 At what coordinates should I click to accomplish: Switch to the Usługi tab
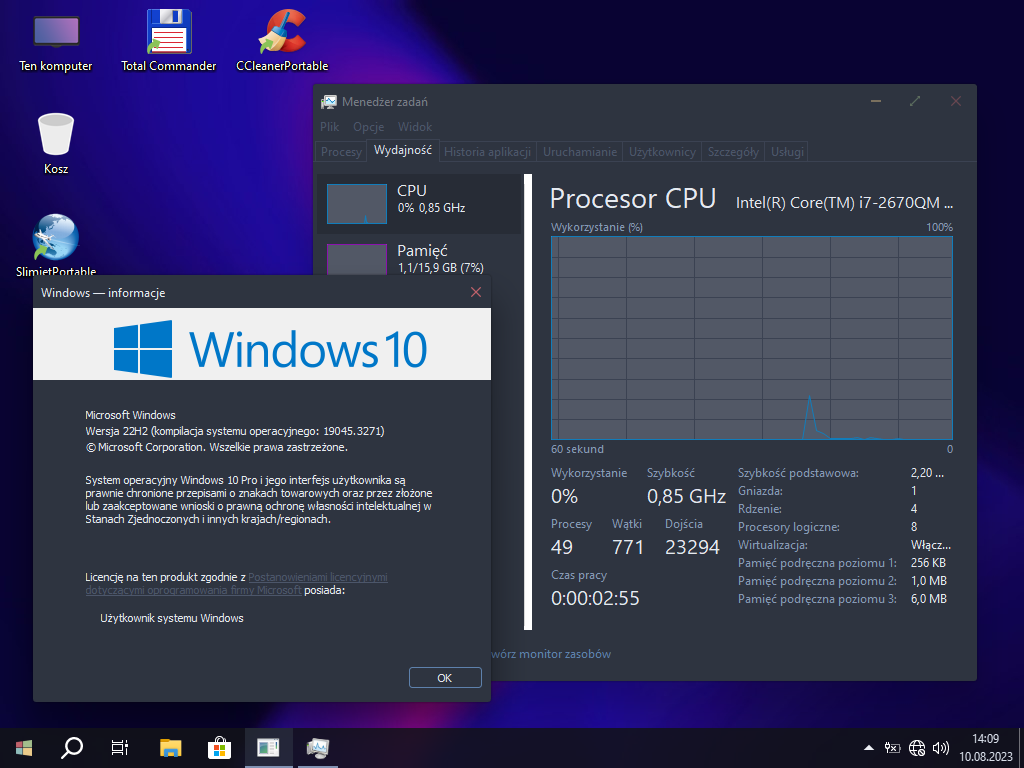tap(787, 152)
